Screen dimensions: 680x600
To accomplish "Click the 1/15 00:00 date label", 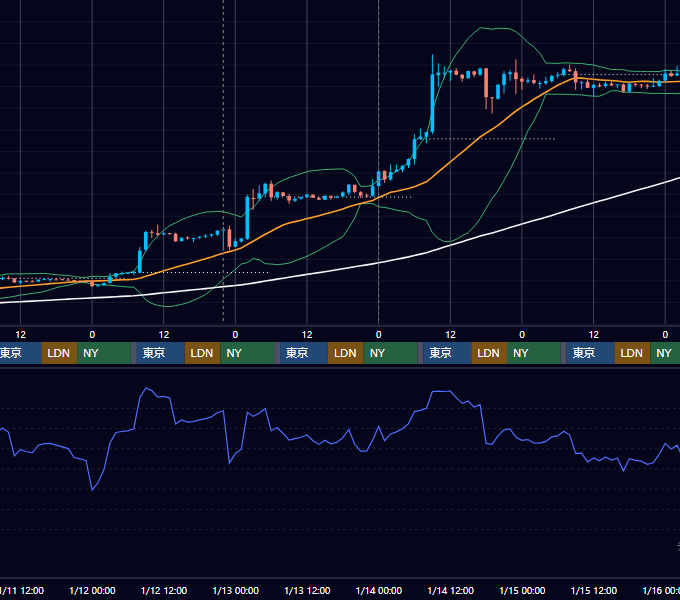I will 522,590.
